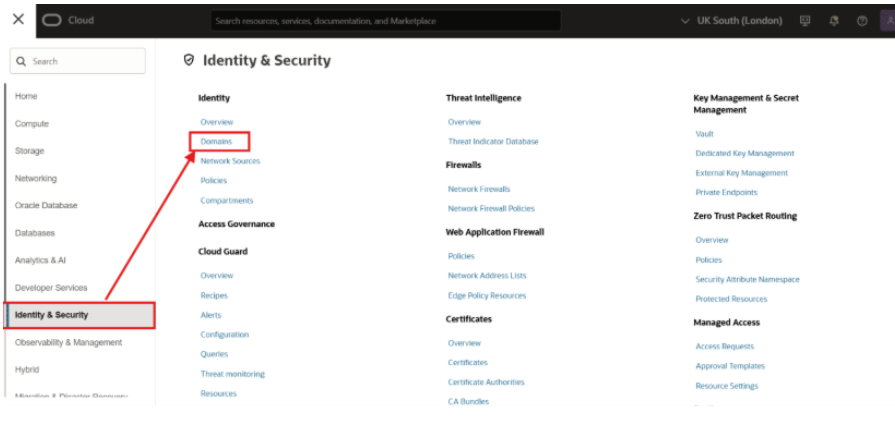
Task: Click the Oracle Cloud logo
Action: [x=68, y=20]
